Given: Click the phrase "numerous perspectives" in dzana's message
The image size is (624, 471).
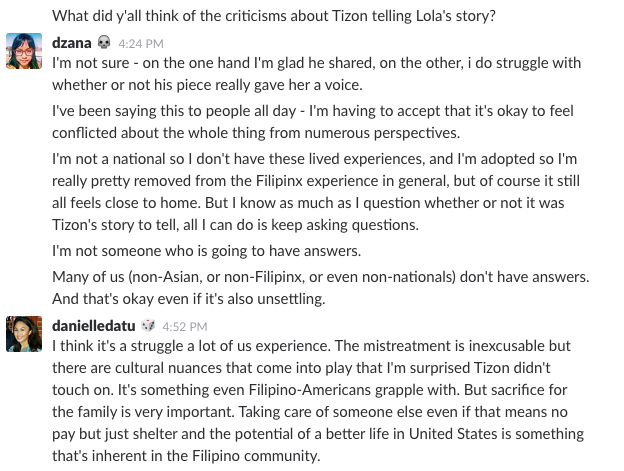Looking at the screenshot, I should [x=382, y=133].
